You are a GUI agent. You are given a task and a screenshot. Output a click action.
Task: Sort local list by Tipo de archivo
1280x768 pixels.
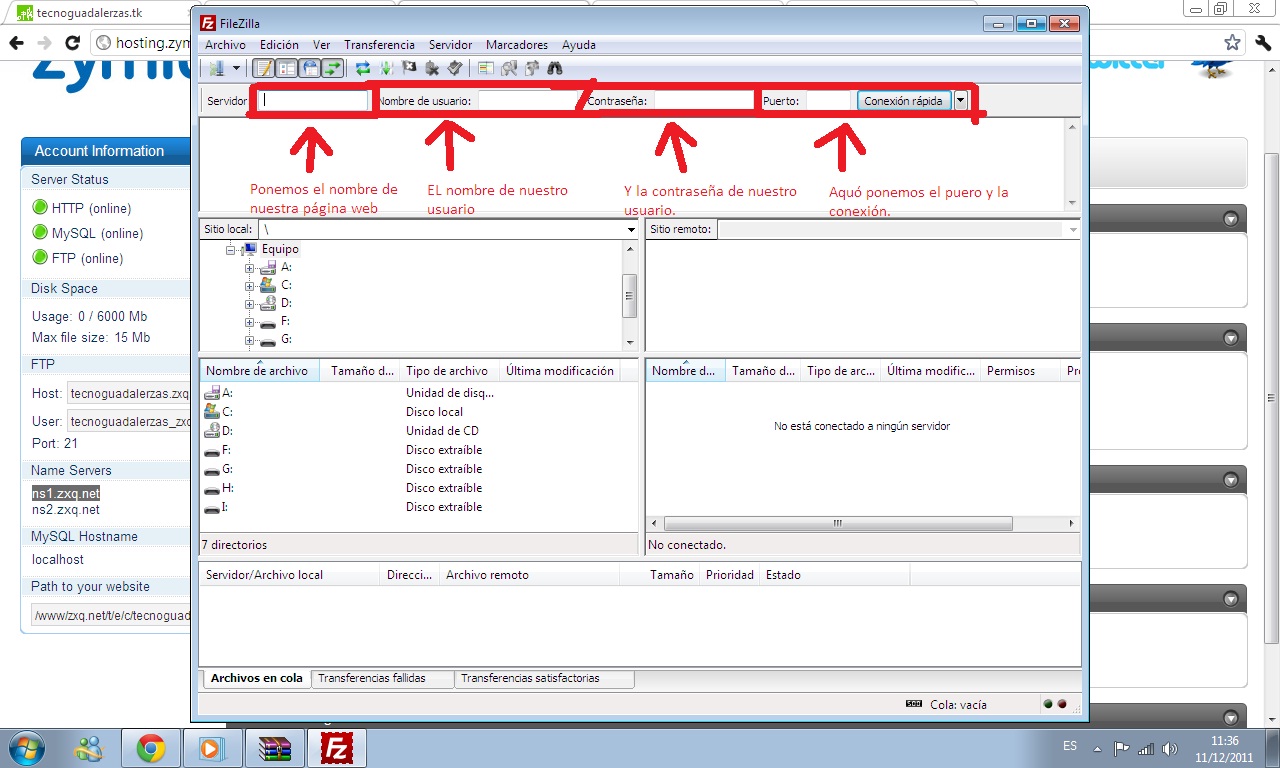coord(450,371)
